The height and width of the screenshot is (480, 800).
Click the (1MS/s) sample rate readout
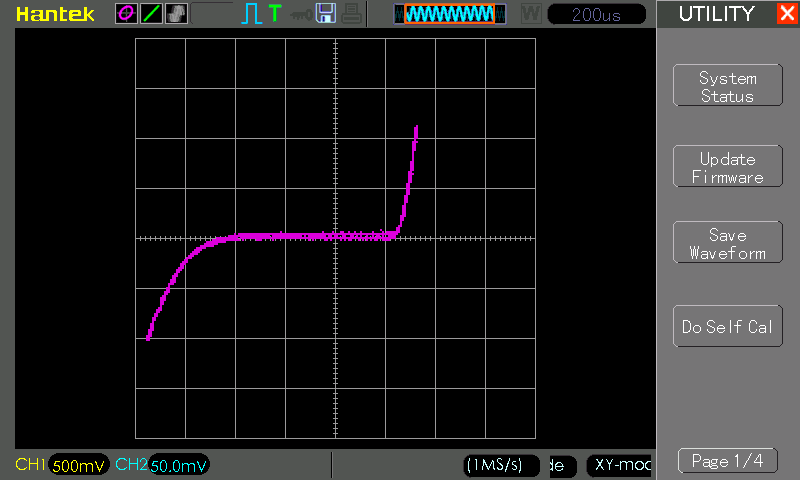pos(501,465)
